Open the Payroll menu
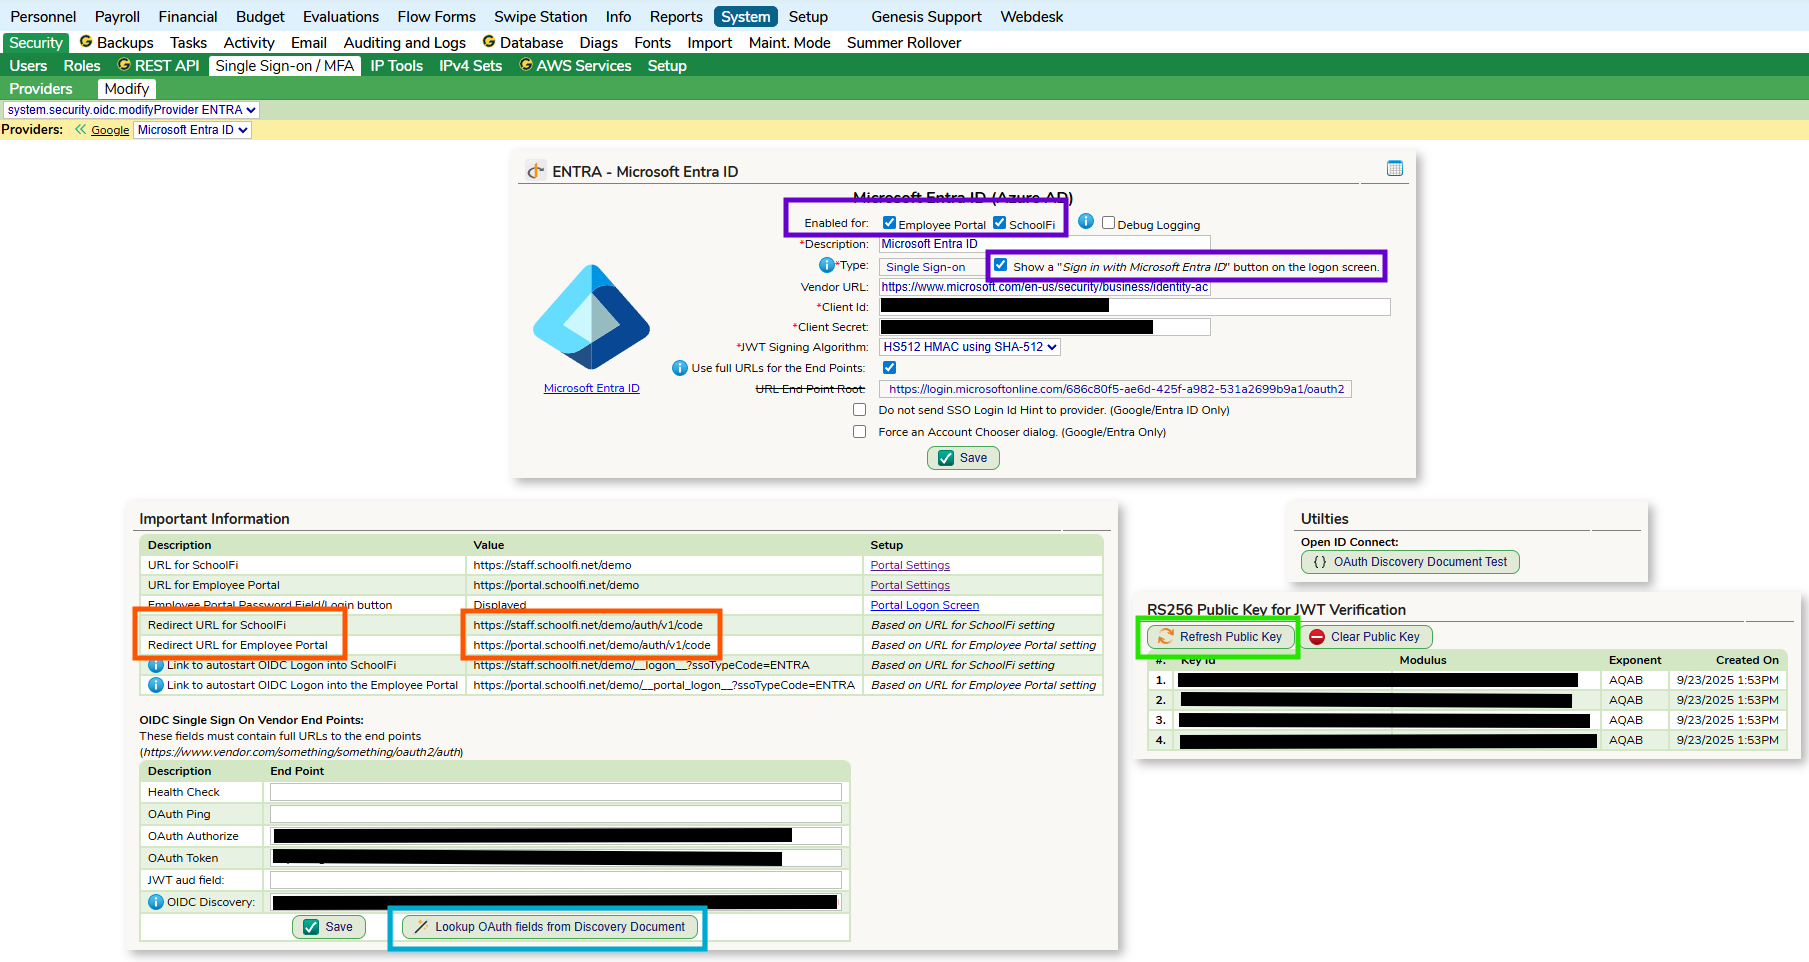Image resolution: width=1809 pixels, height=962 pixels. click(117, 17)
